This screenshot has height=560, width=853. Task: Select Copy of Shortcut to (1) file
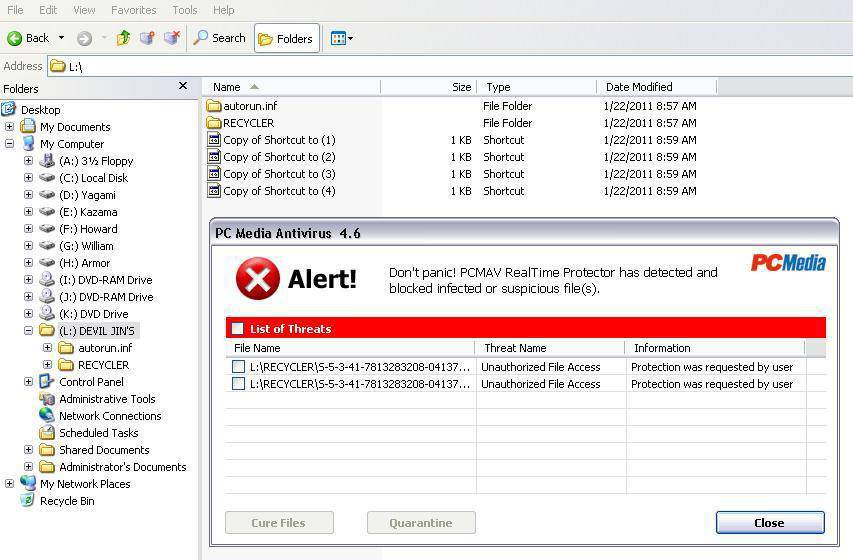click(x=271, y=140)
